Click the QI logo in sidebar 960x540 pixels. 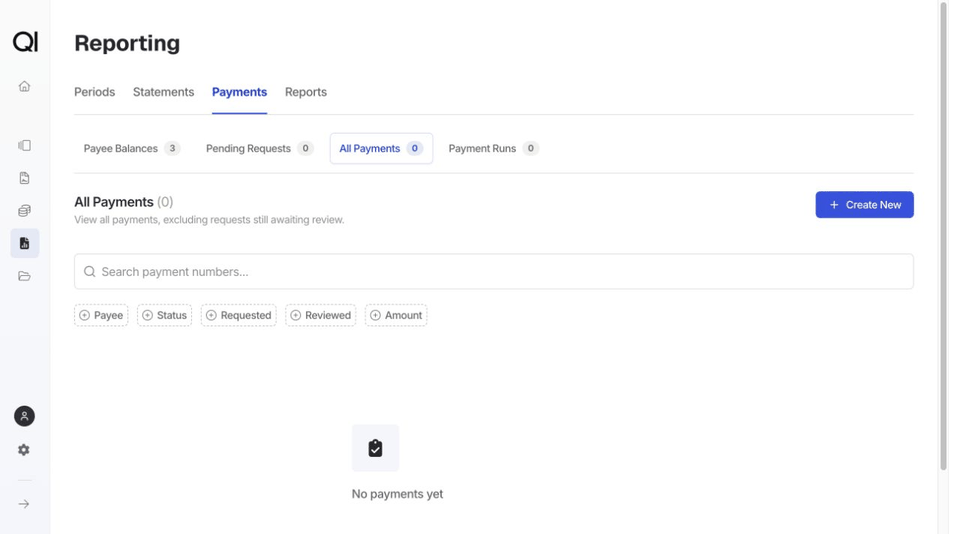coord(25,42)
